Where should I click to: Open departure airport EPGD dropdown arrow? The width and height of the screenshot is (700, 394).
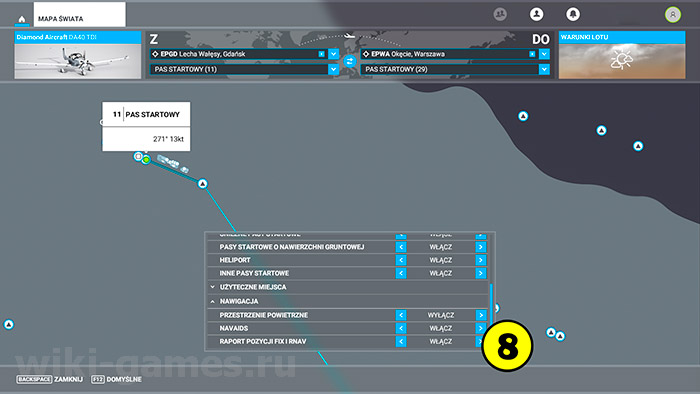tap(333, 54)
